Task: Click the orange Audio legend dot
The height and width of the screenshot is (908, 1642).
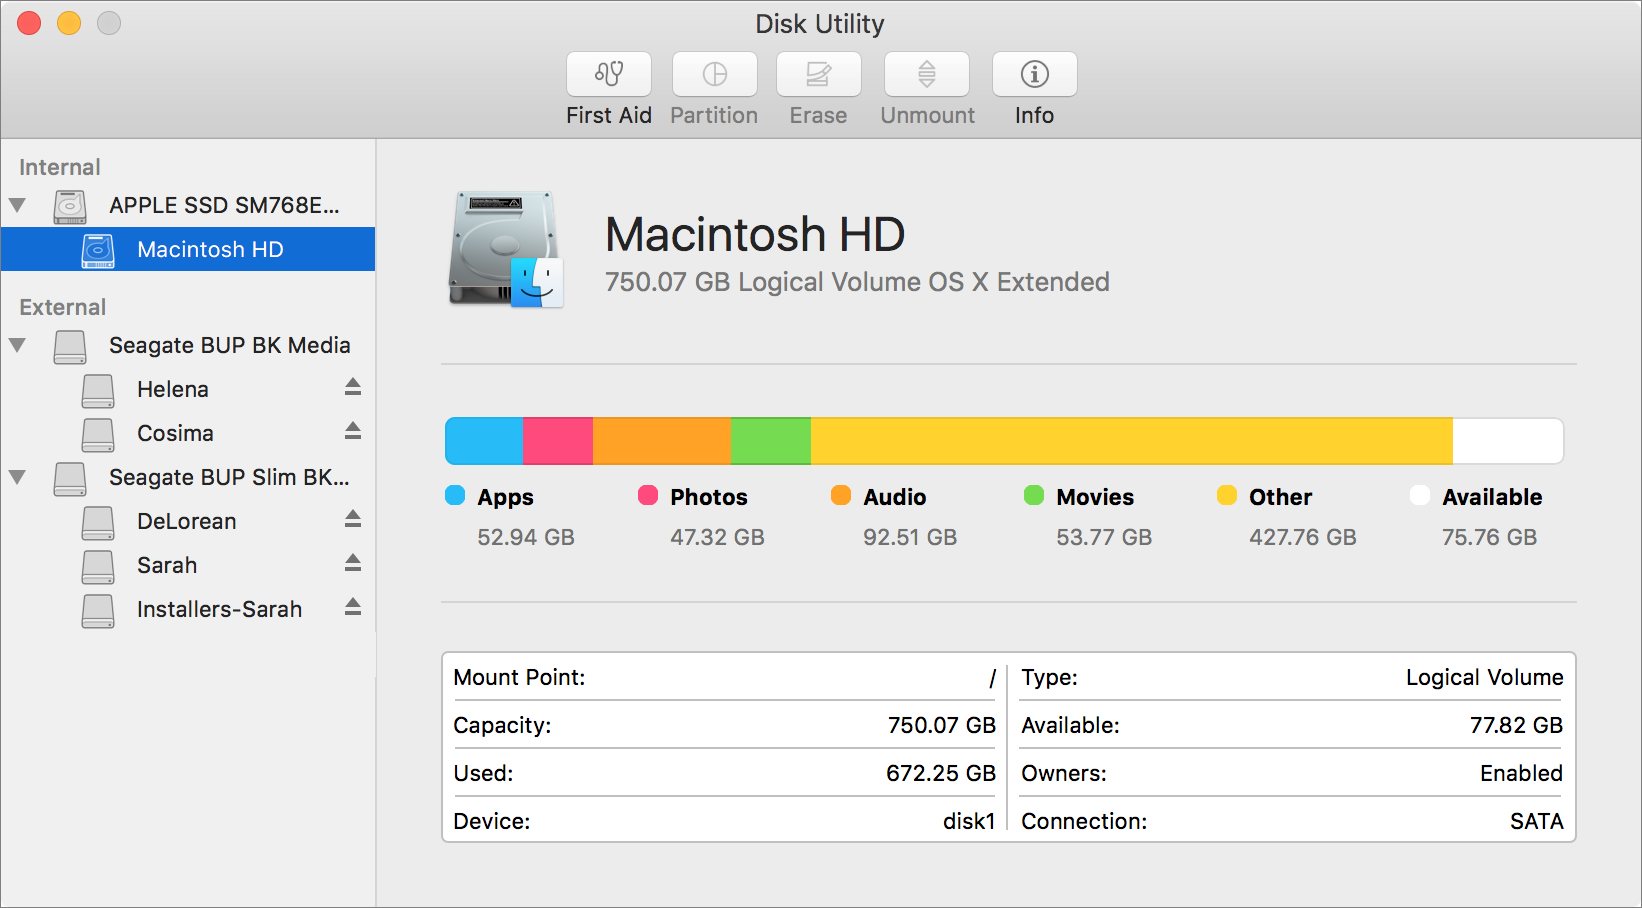Action: pyautogui.click(x=841, y=495)
